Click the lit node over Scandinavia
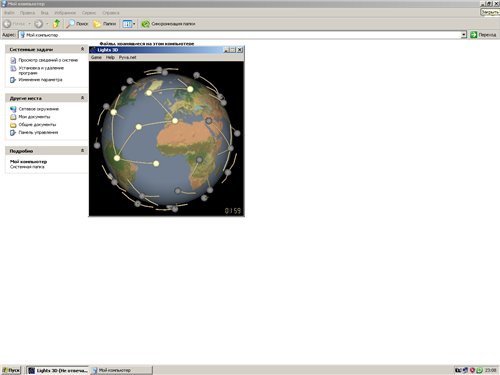 coord(190,89)
